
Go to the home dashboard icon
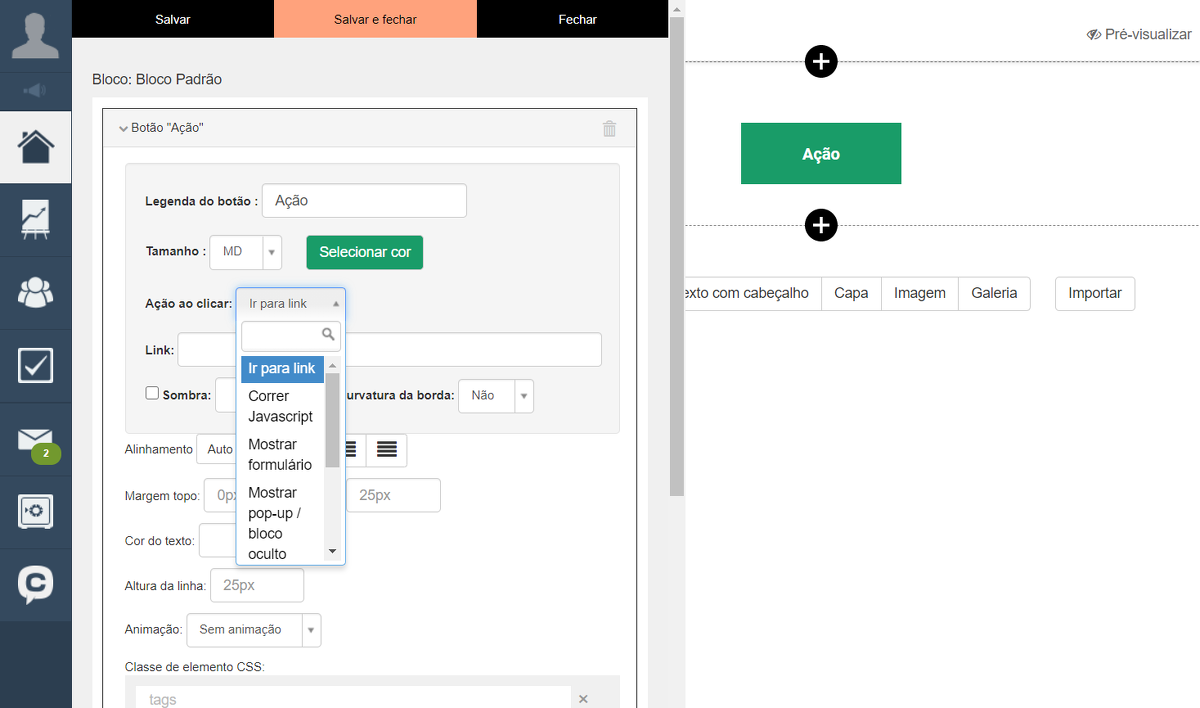(35, 147)
